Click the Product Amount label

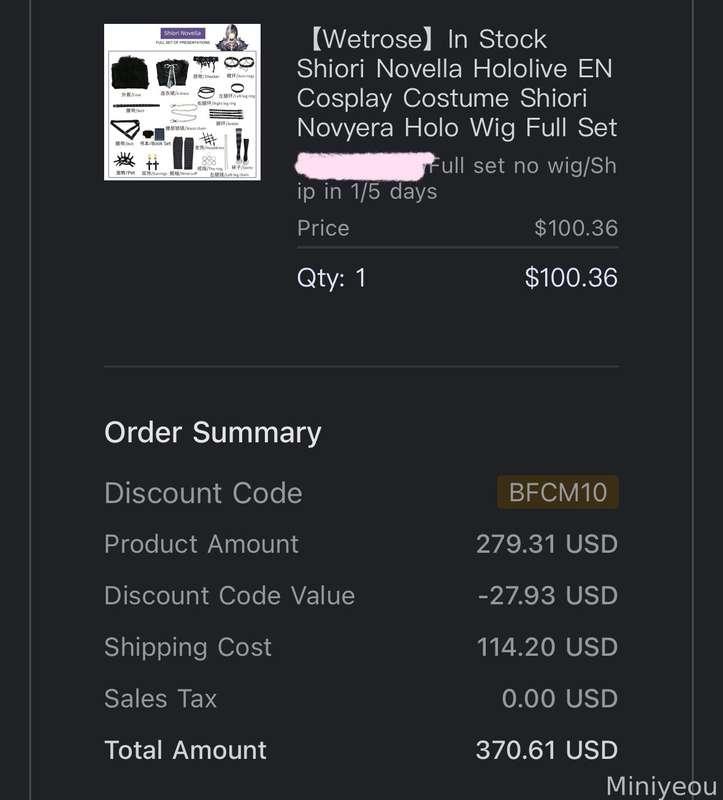(202, 544)
